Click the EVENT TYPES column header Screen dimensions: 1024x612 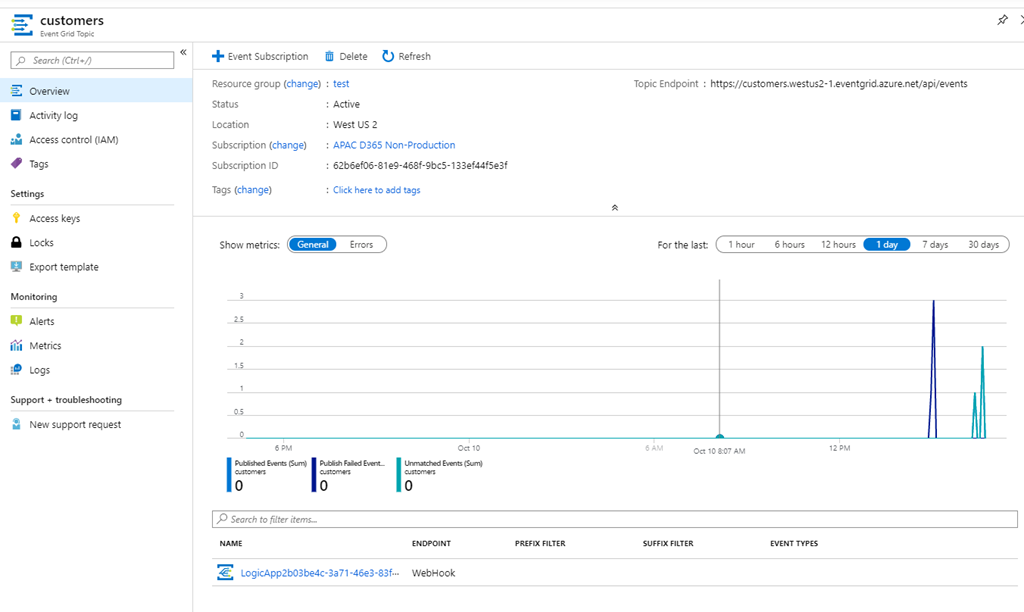point(794,543)
